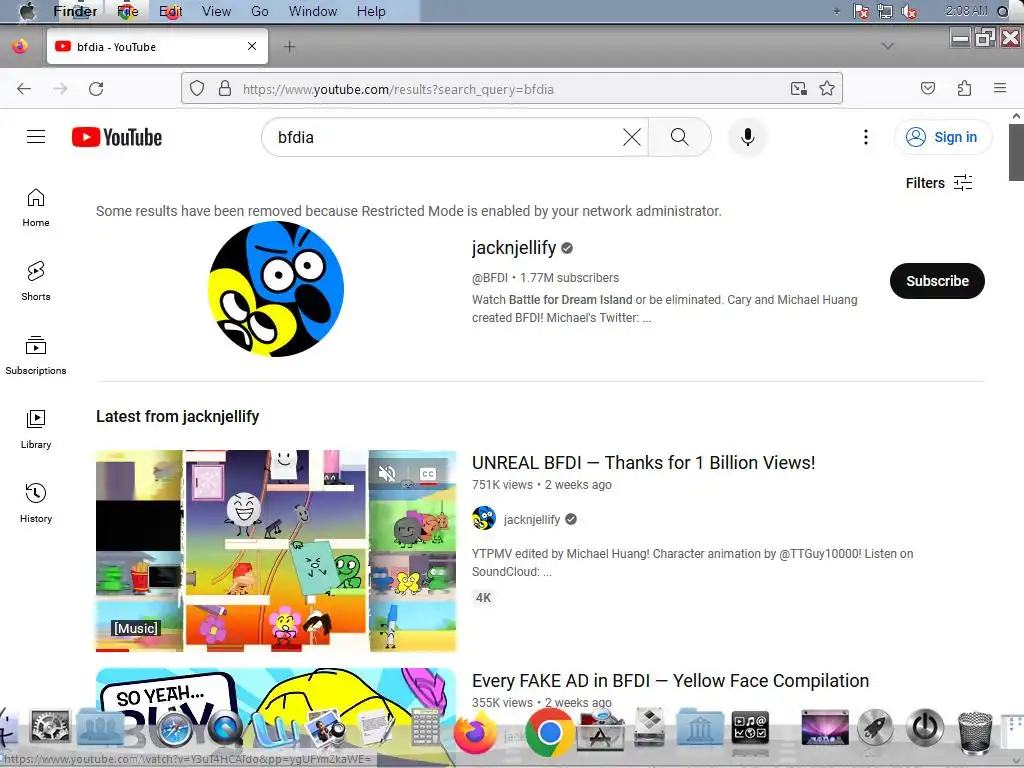Click the 4K badge under UNREAL BFDI
The height and width of the screenshot is (768, 1024).
click(x=483, y=598)
